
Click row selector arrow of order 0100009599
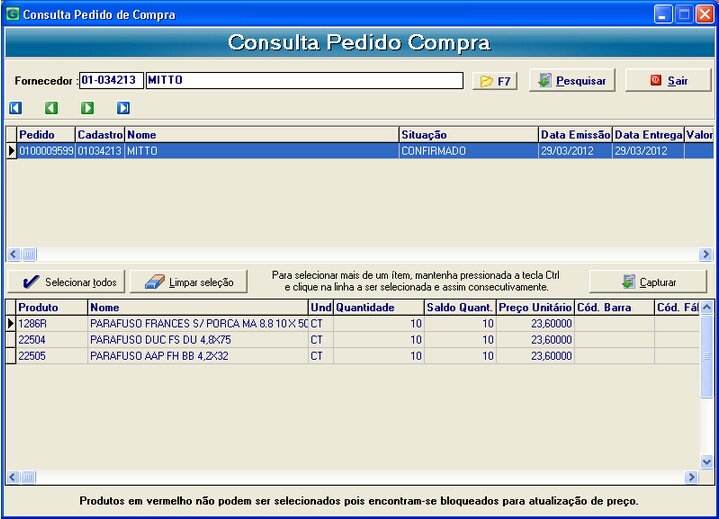point(11,151)
